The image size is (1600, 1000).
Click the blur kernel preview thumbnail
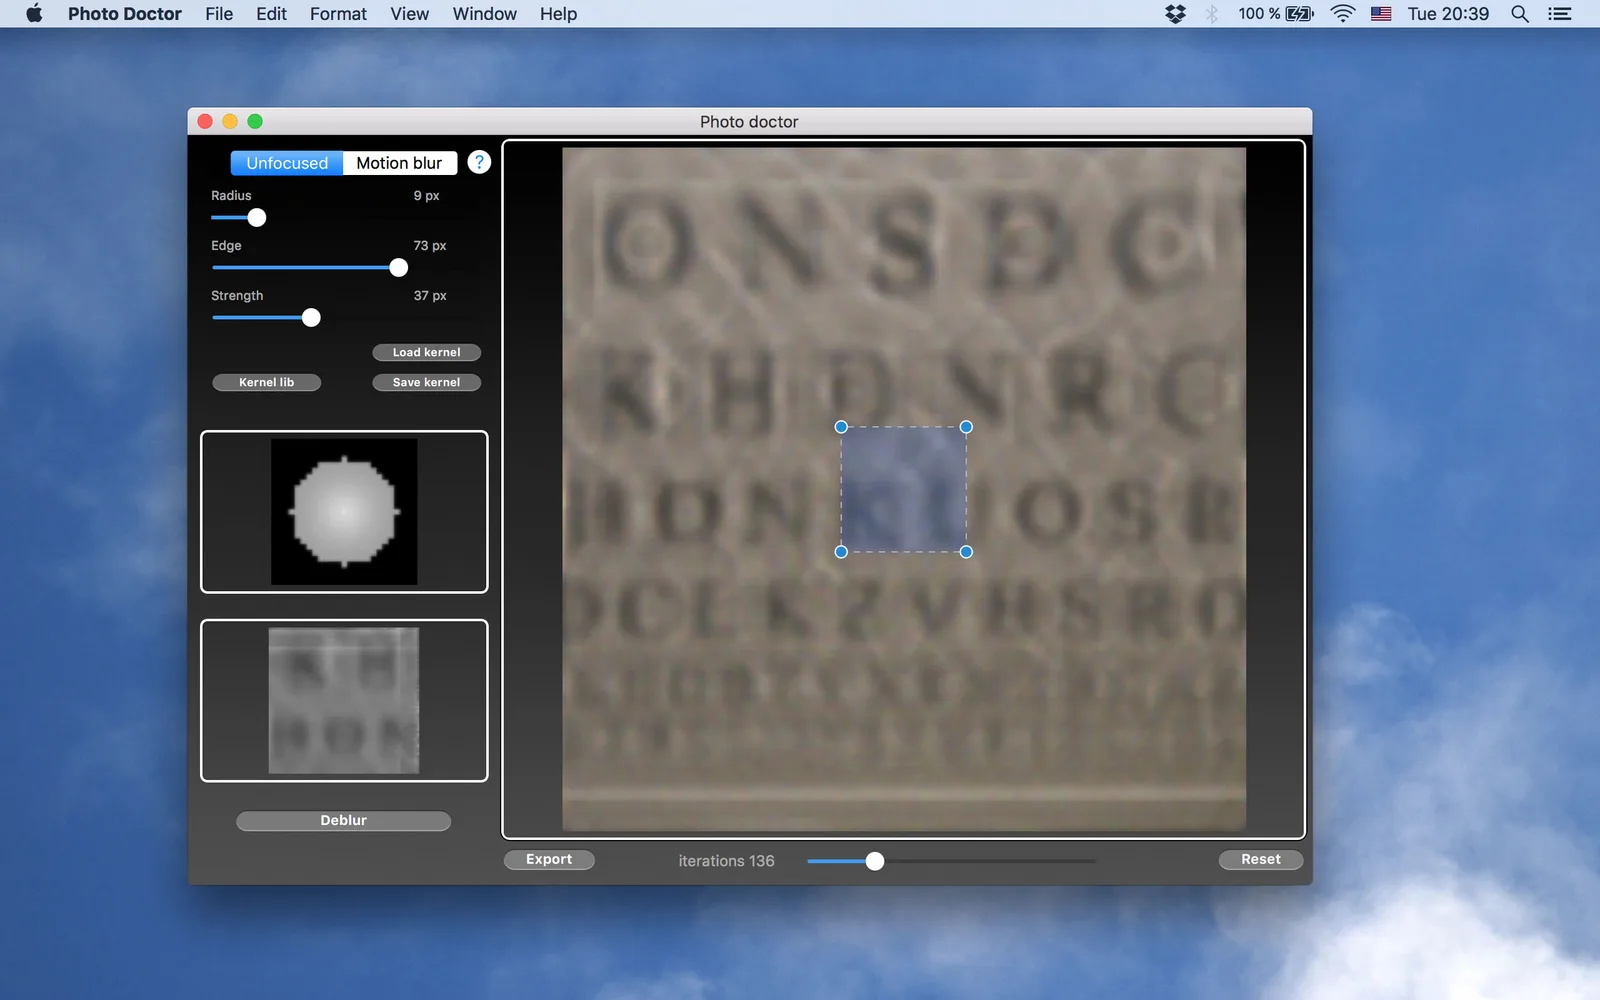click(x=344, y=512)
